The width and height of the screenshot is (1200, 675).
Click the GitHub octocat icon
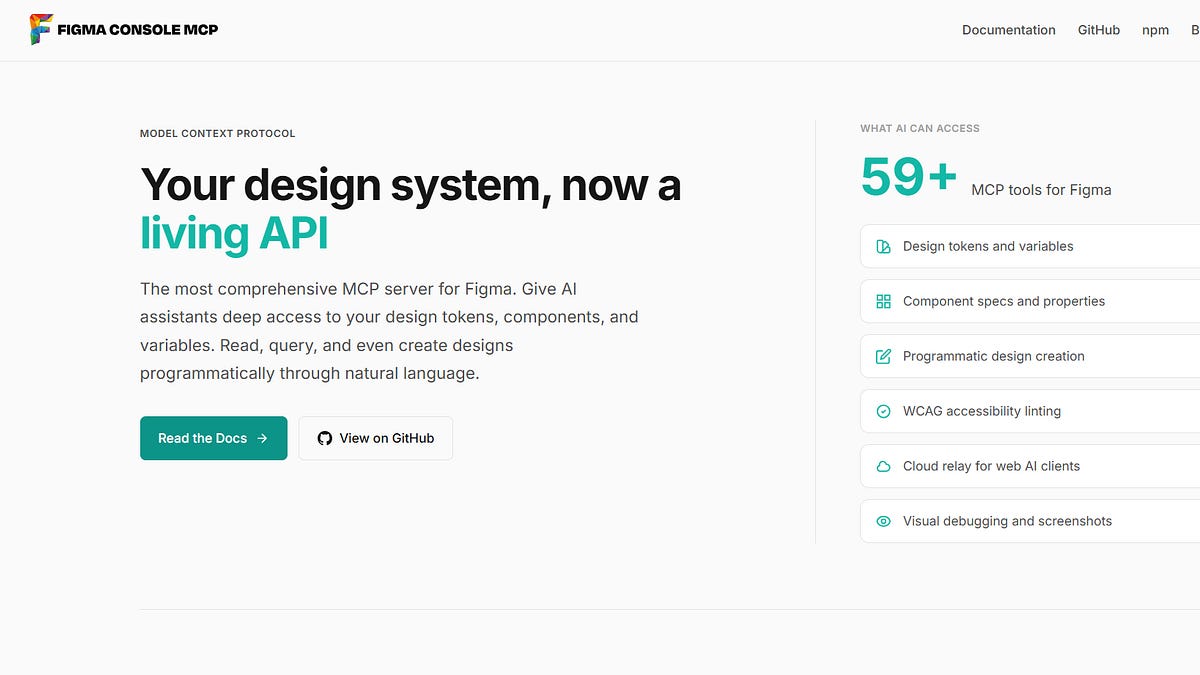tap(324, 438)
